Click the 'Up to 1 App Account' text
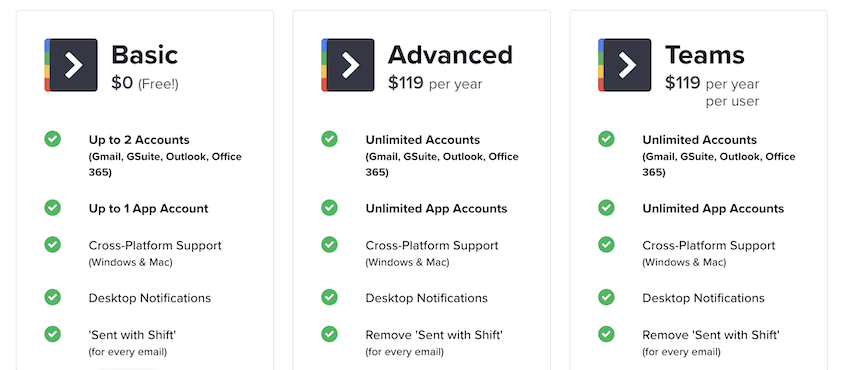The width and height of the screenshot is (850, 370). pos(149,209)
